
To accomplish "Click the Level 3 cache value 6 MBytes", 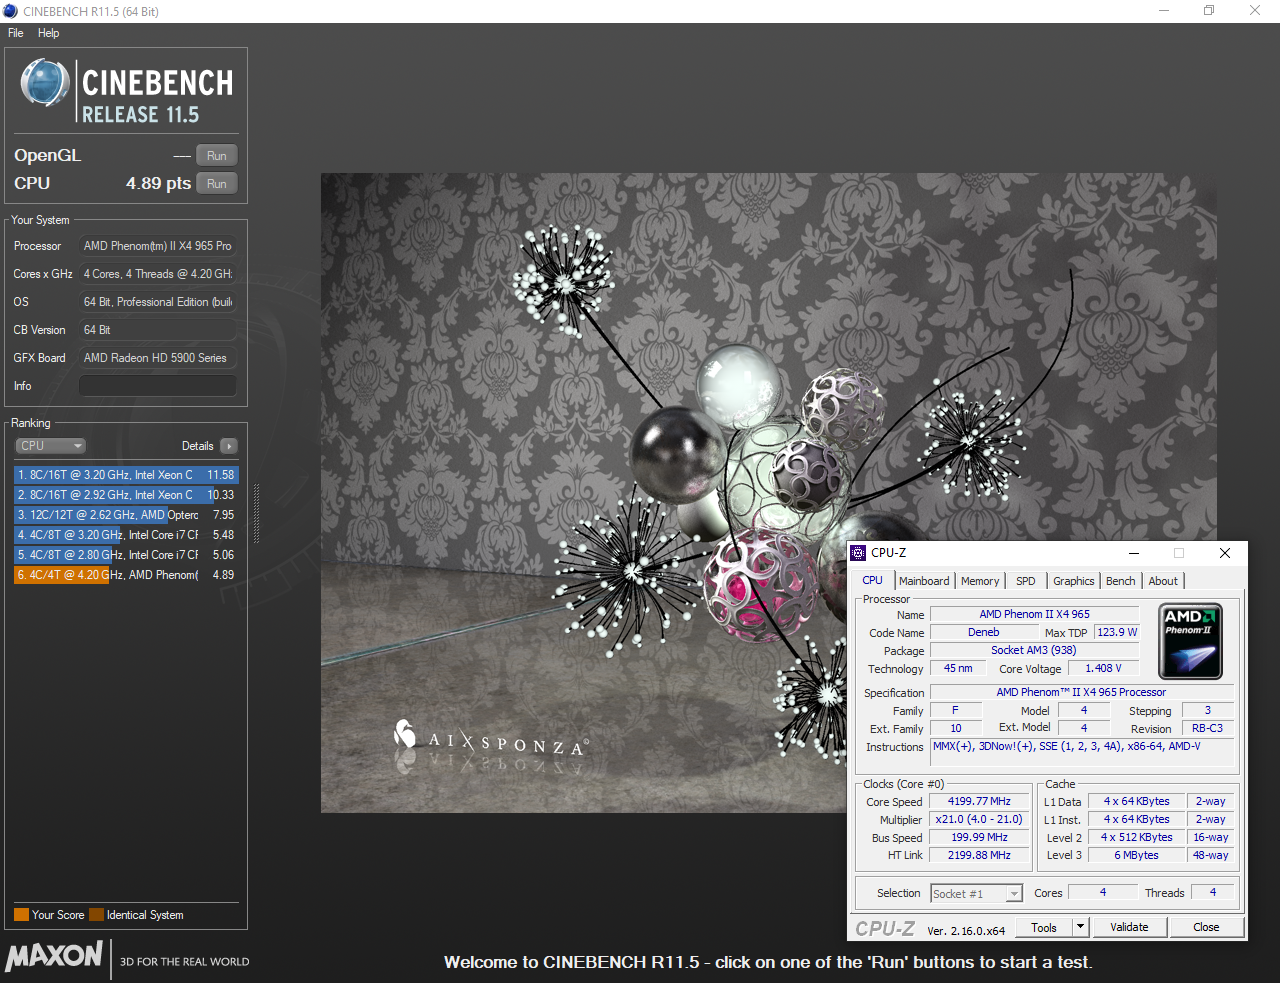I will (x=1136, y=856).
